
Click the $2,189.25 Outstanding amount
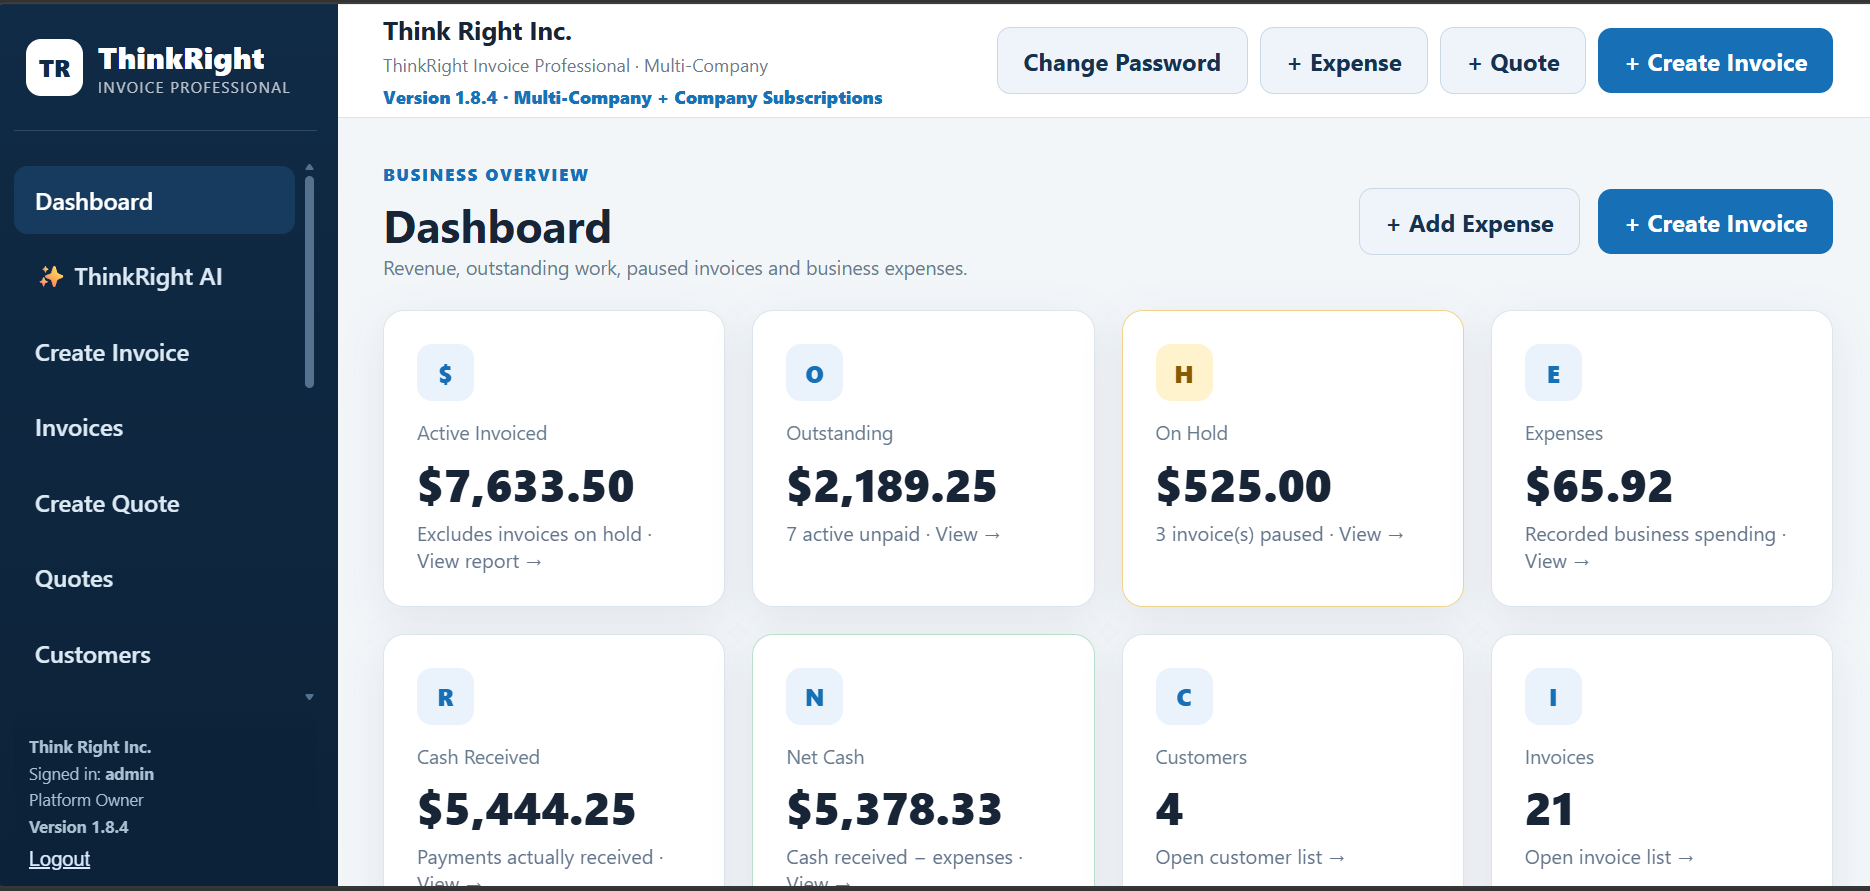pos(892,486)
